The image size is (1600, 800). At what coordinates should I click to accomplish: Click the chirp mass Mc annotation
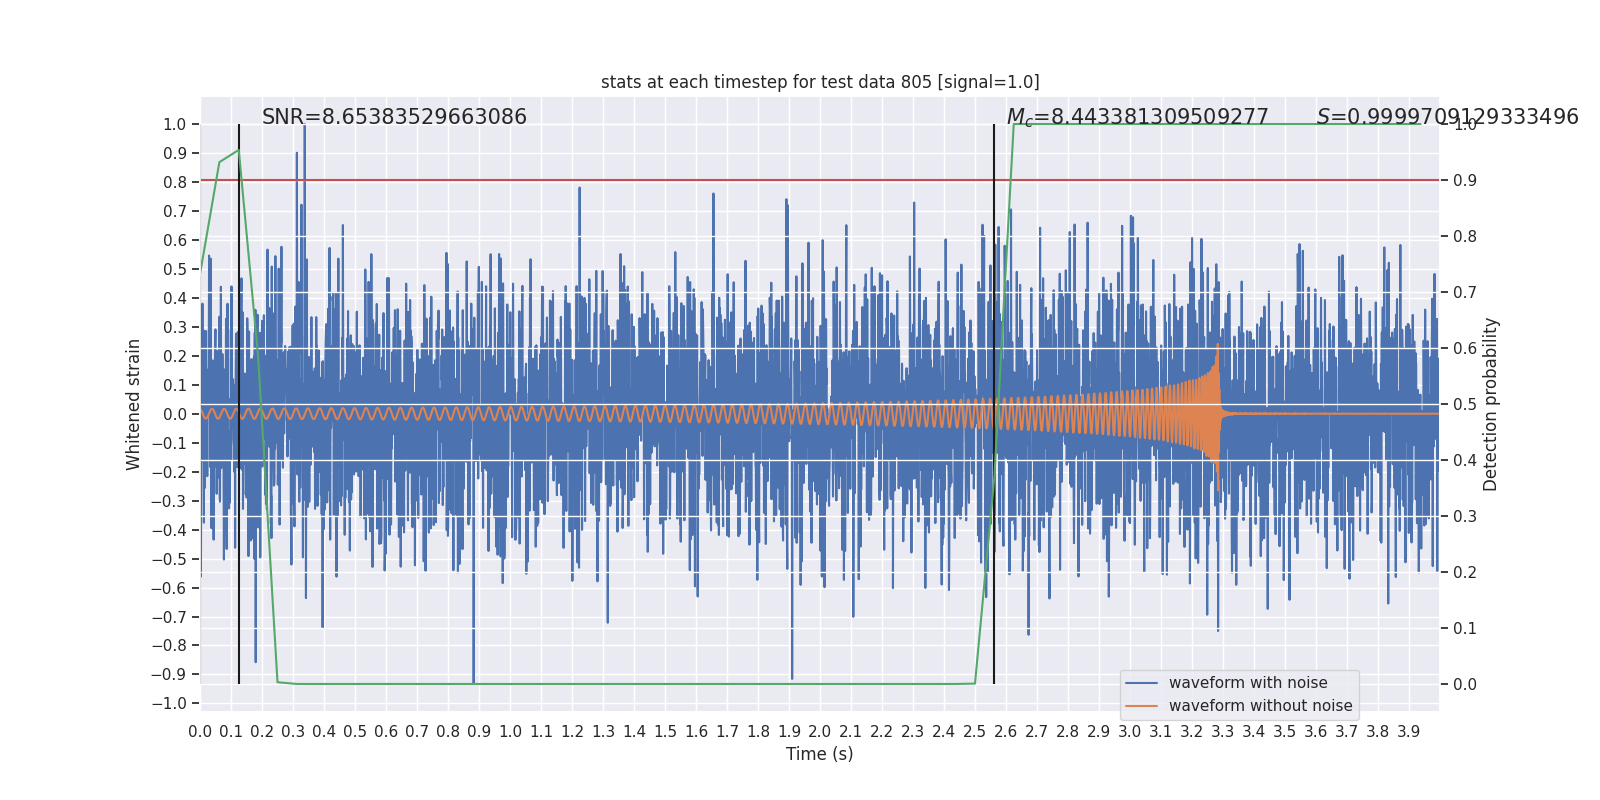pos(1137,117)
